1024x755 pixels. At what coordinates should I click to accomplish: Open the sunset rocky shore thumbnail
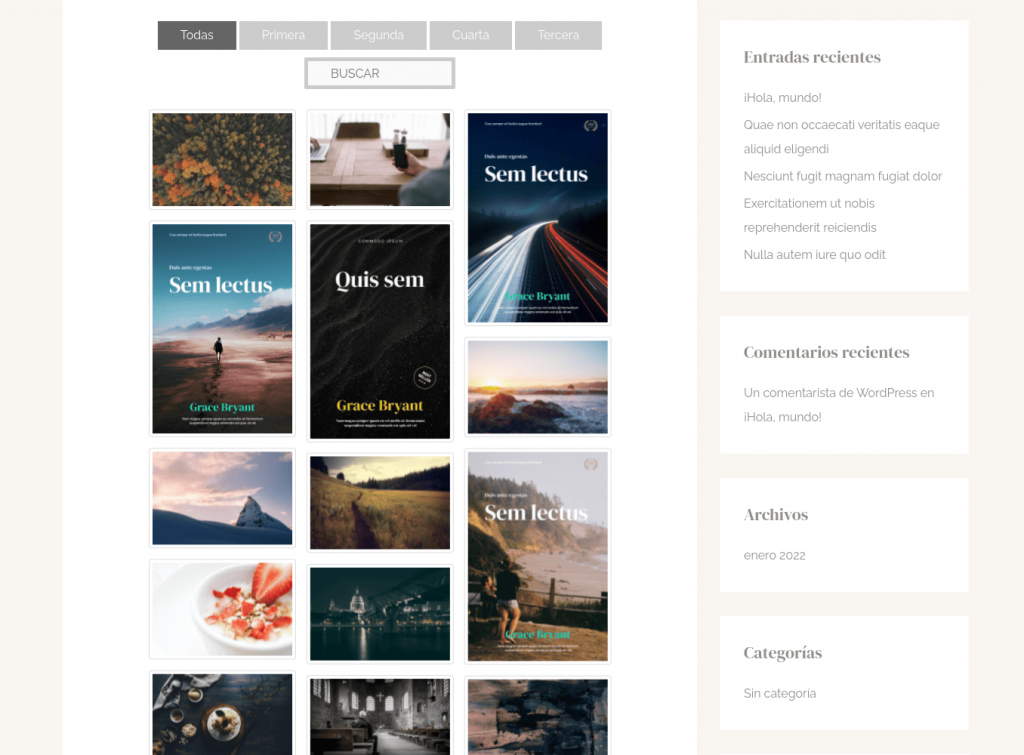pyautogui.click(x=537, y=387)
